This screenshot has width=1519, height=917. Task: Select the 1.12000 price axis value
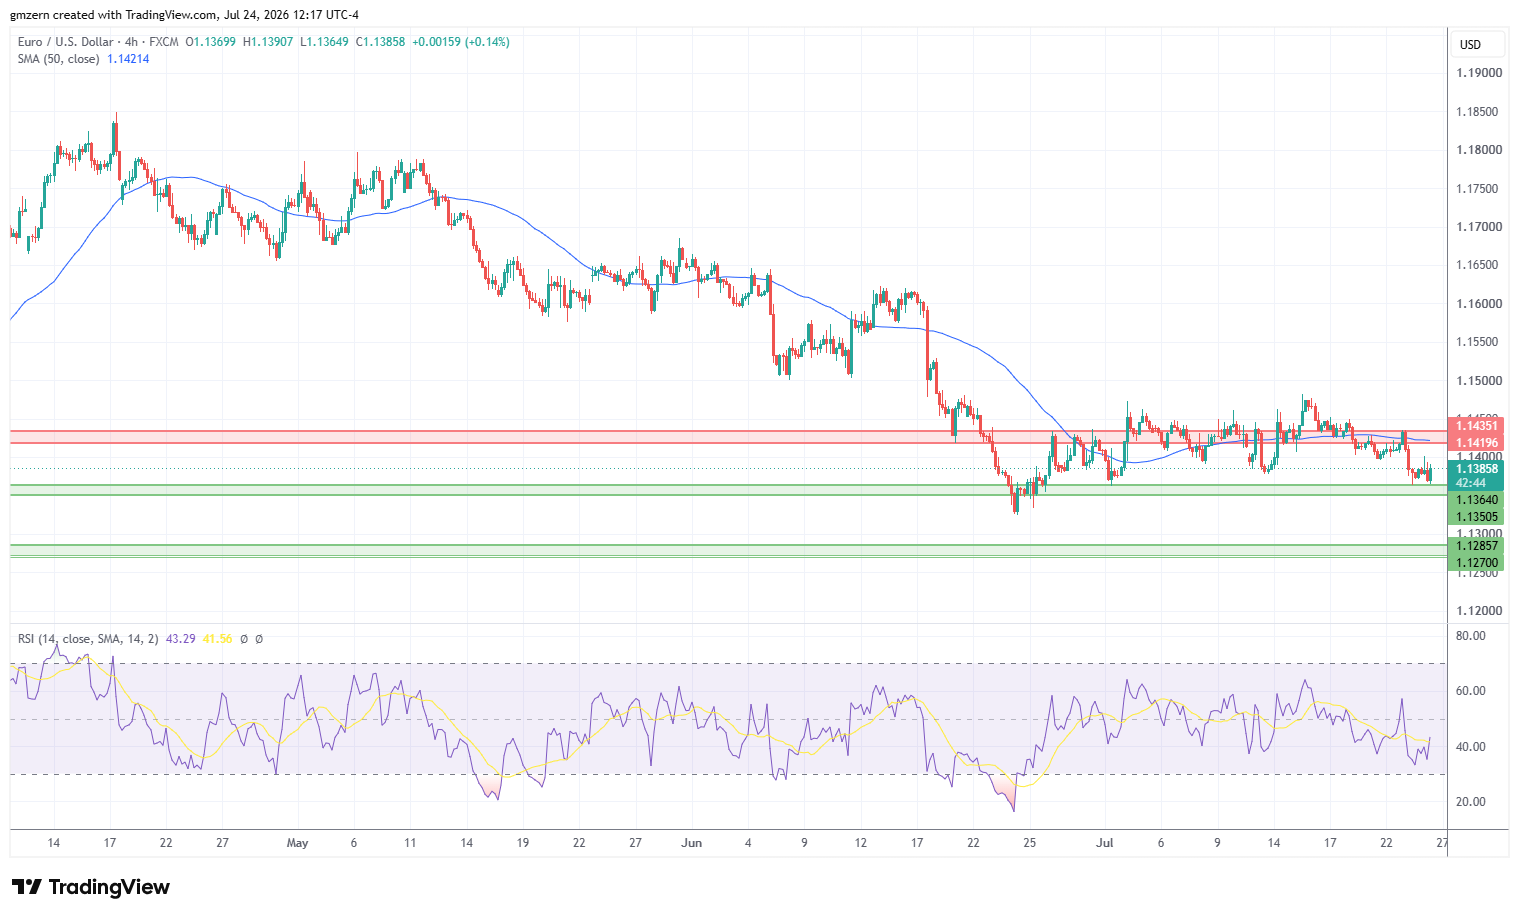pos(1479,611)
